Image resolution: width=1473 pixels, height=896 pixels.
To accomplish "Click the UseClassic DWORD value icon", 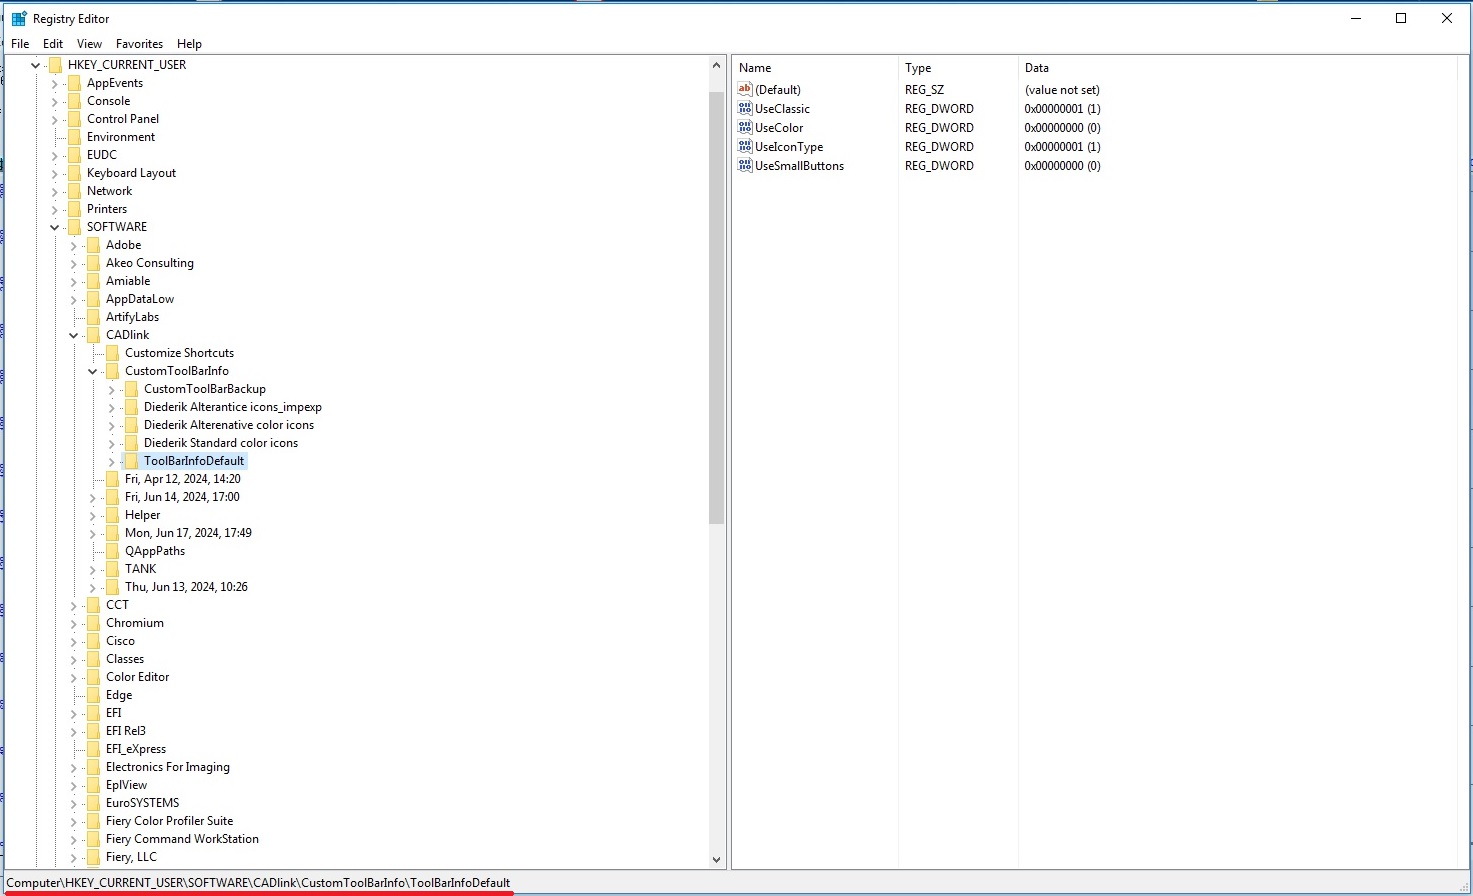I will pyautogui.click(x=745, y=108).
